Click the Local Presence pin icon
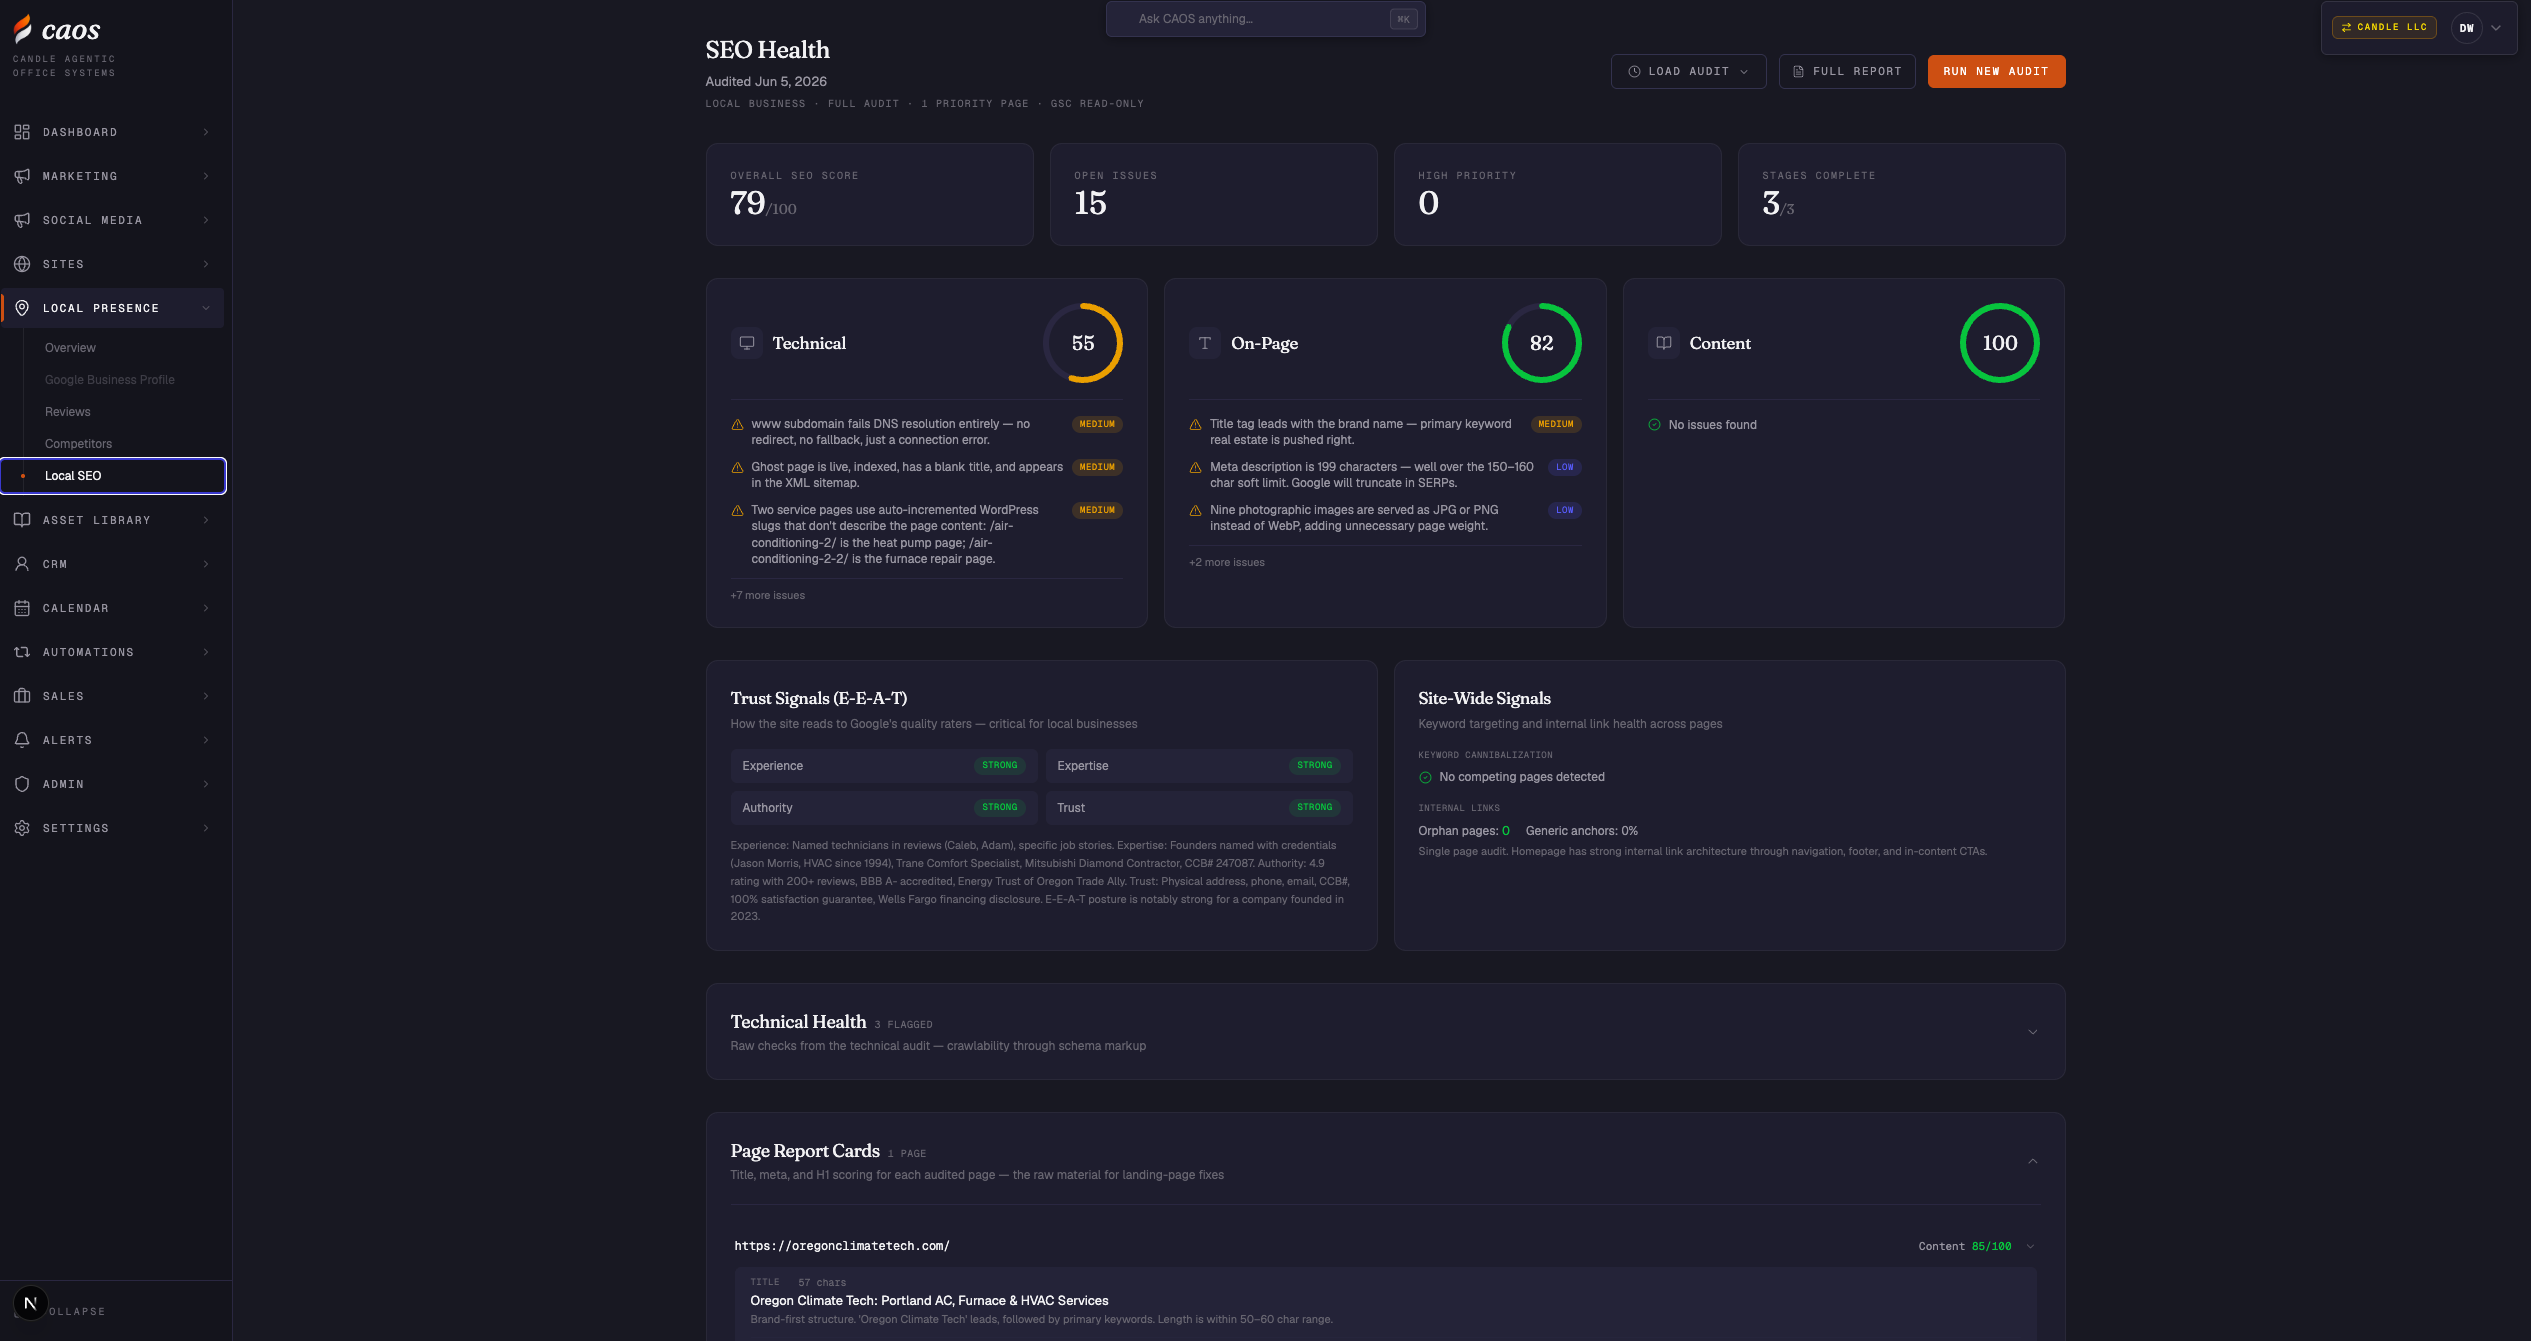This screenshot has width=2531, height=1341. (22, 308)
